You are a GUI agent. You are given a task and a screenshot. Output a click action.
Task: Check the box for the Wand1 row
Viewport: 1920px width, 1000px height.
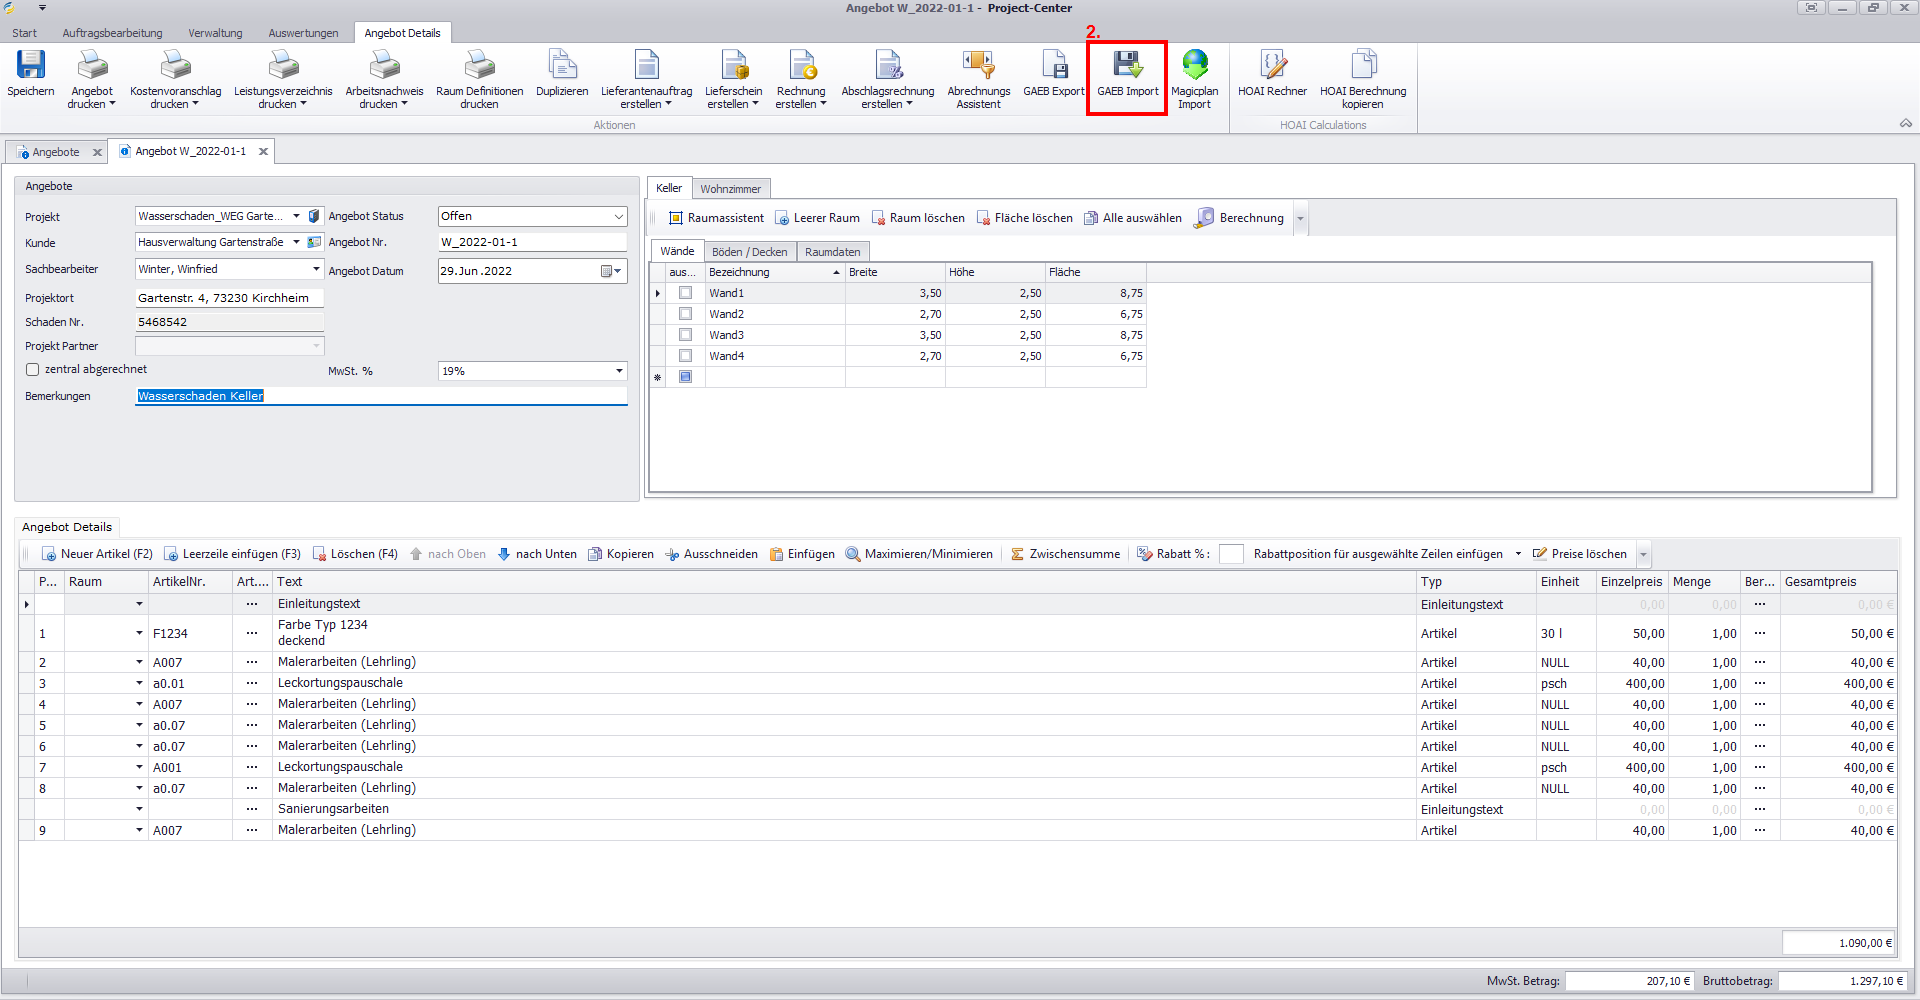click(x=685, y=293)
